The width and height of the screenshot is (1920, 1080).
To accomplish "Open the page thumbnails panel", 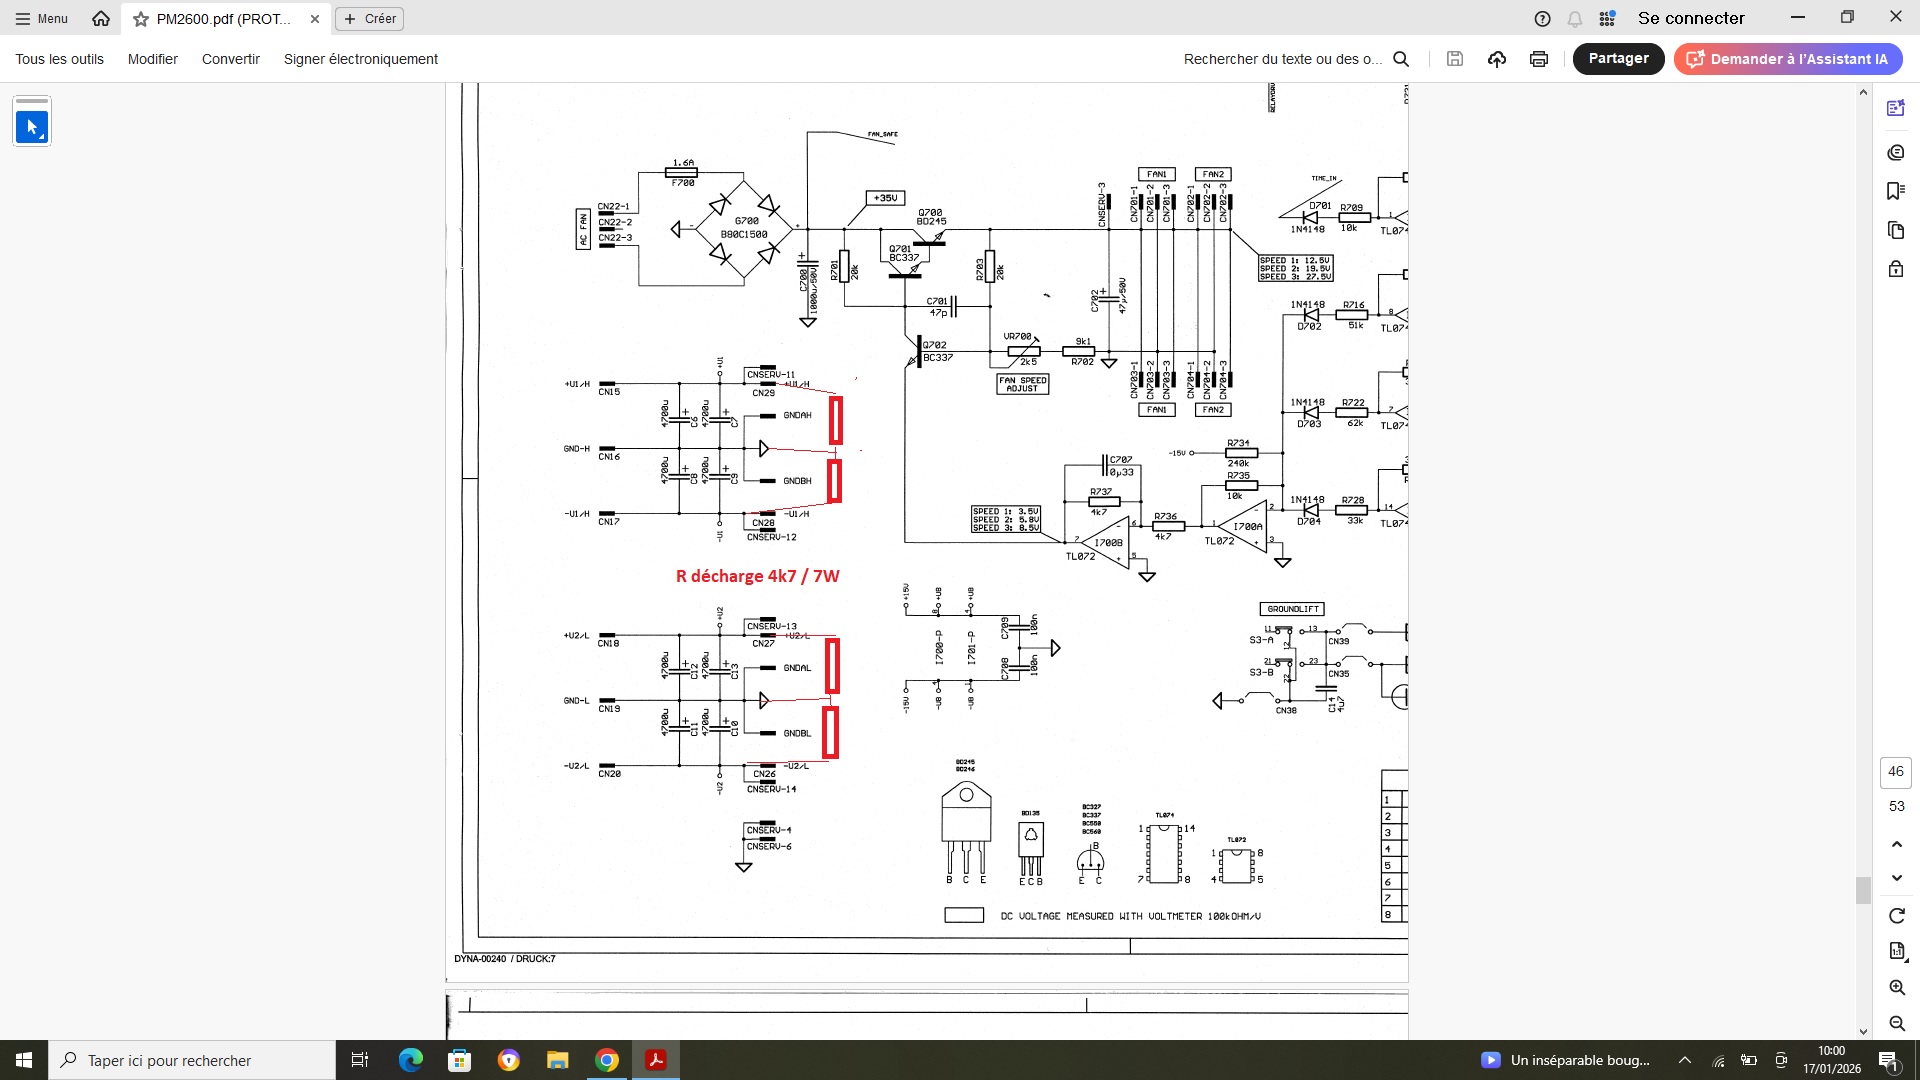I will [x=1895, y=230].
